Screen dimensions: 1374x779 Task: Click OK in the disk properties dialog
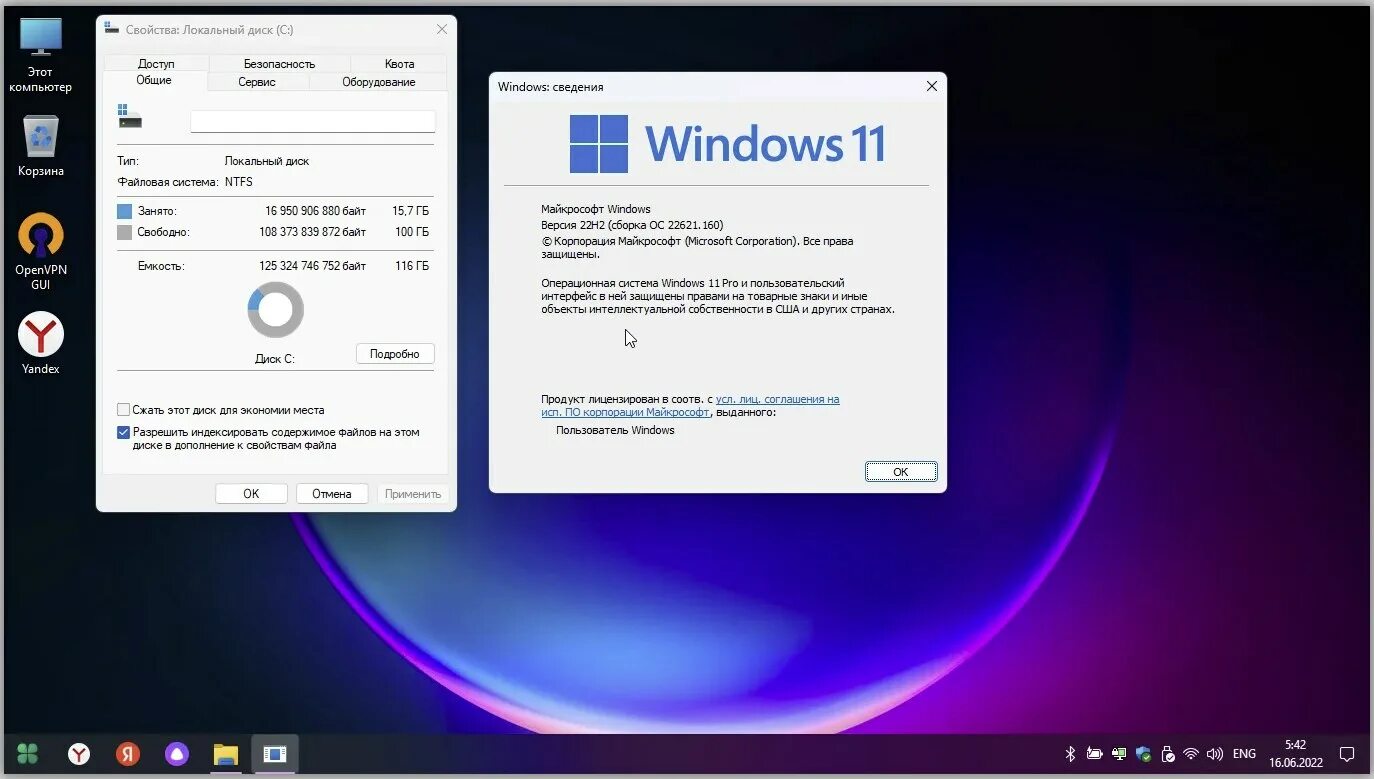click(x=251, y=493)
